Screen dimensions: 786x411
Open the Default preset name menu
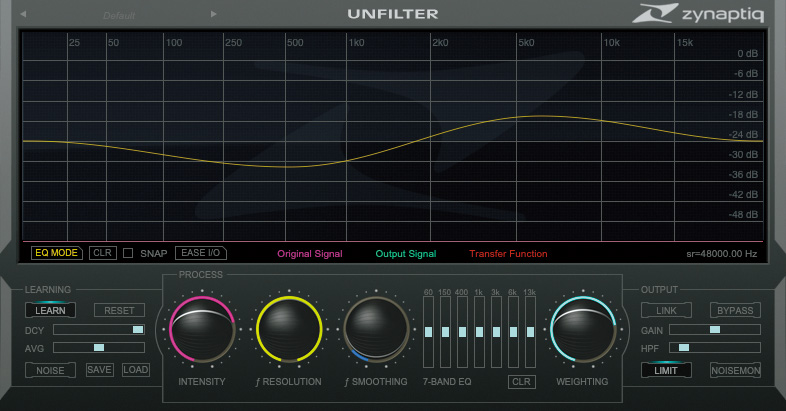click(x=119, y=16)
